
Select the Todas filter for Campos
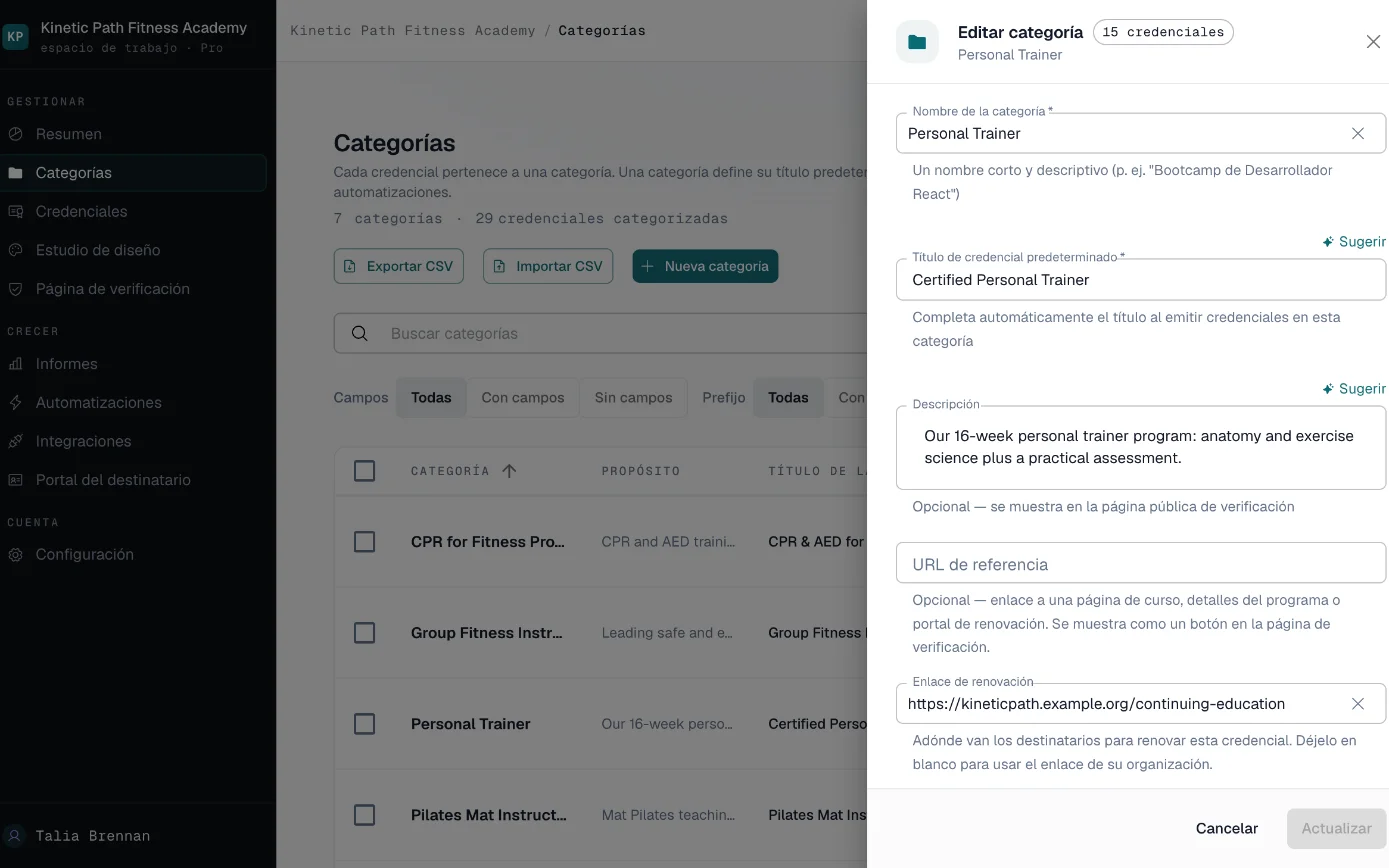coord(431,398)
